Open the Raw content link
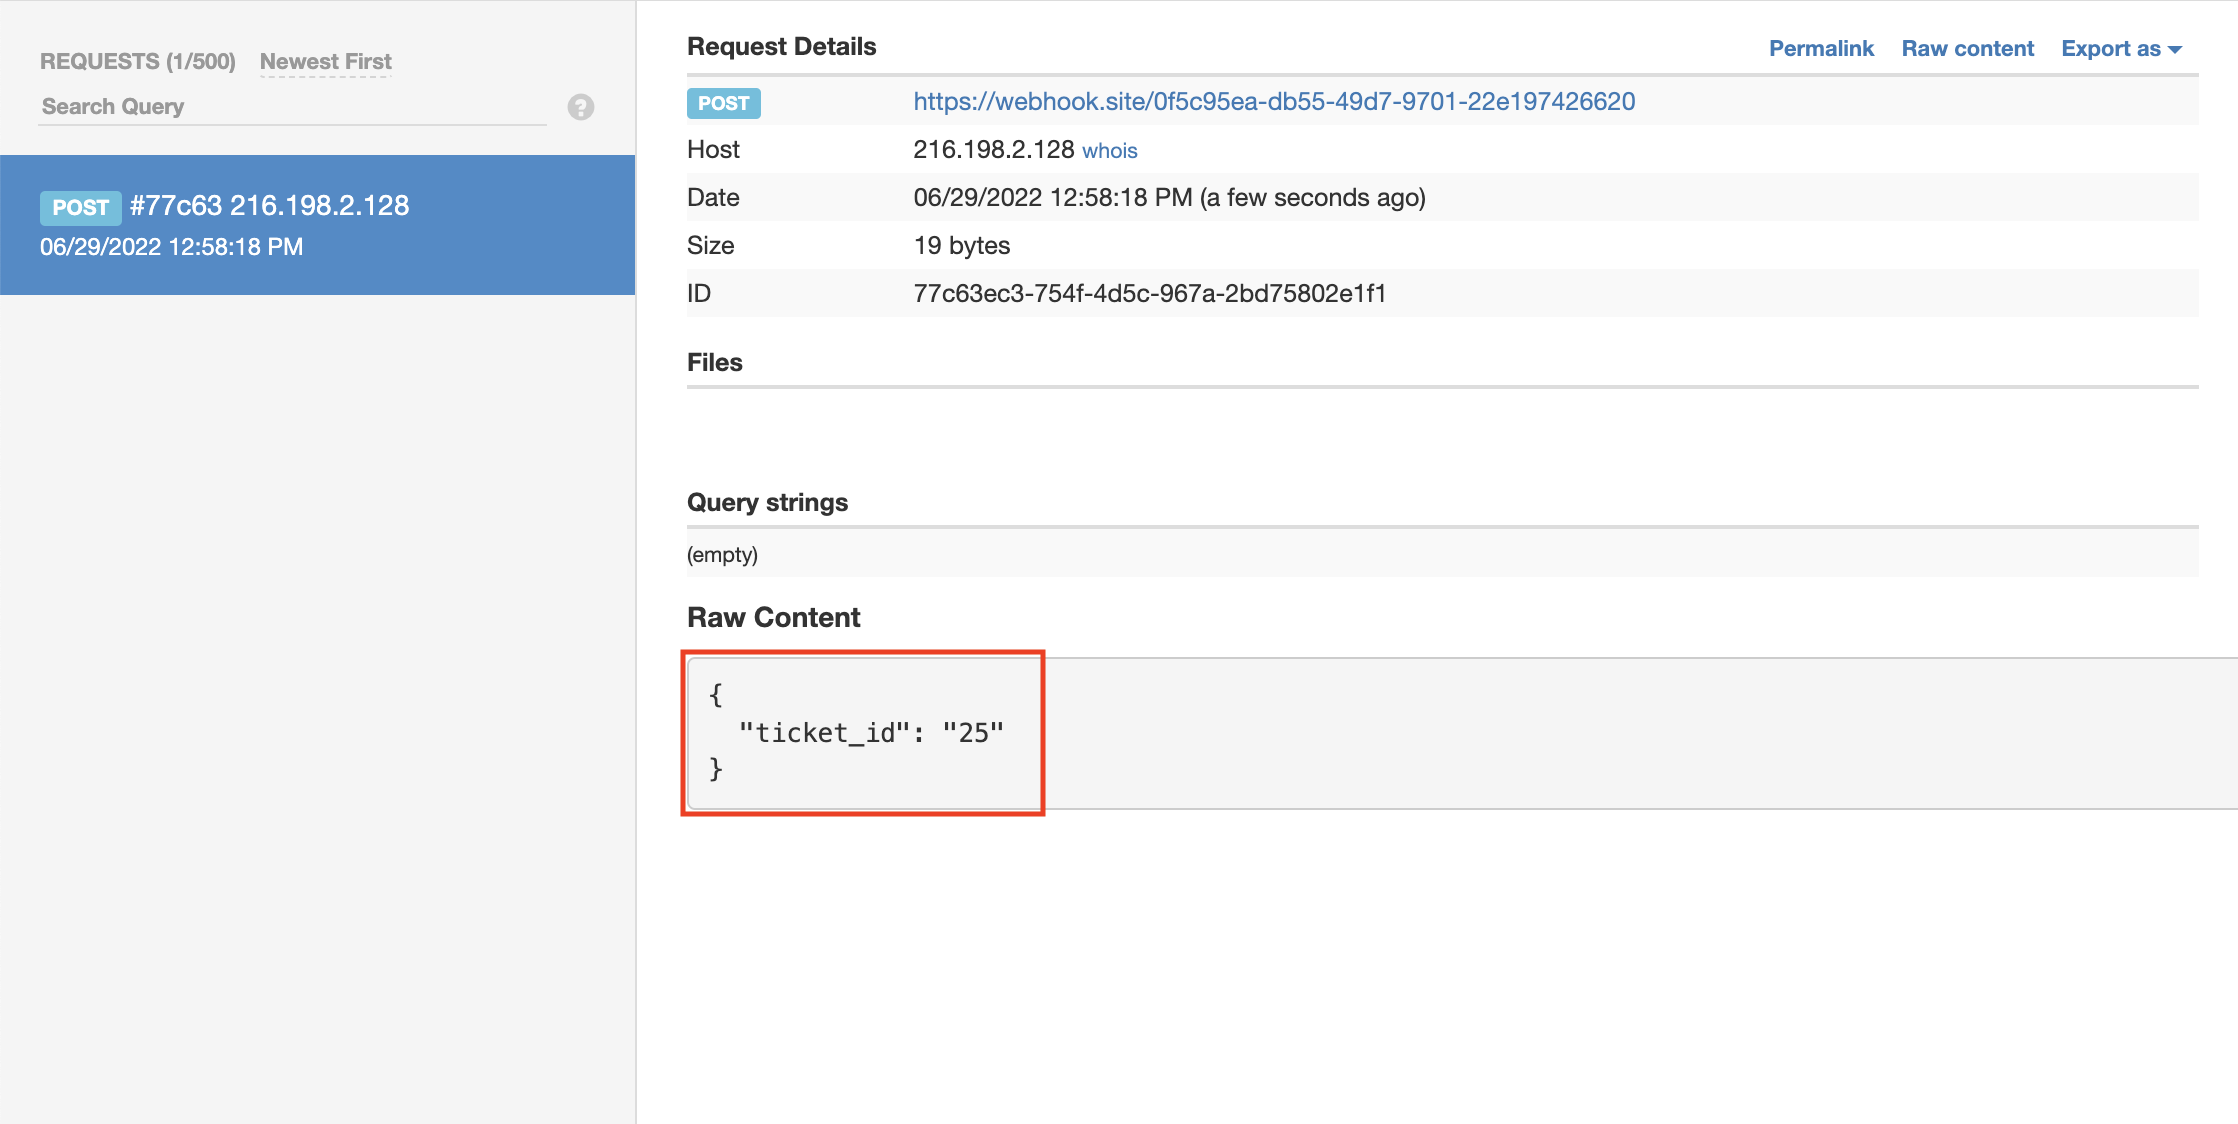 click(1967, 49)
